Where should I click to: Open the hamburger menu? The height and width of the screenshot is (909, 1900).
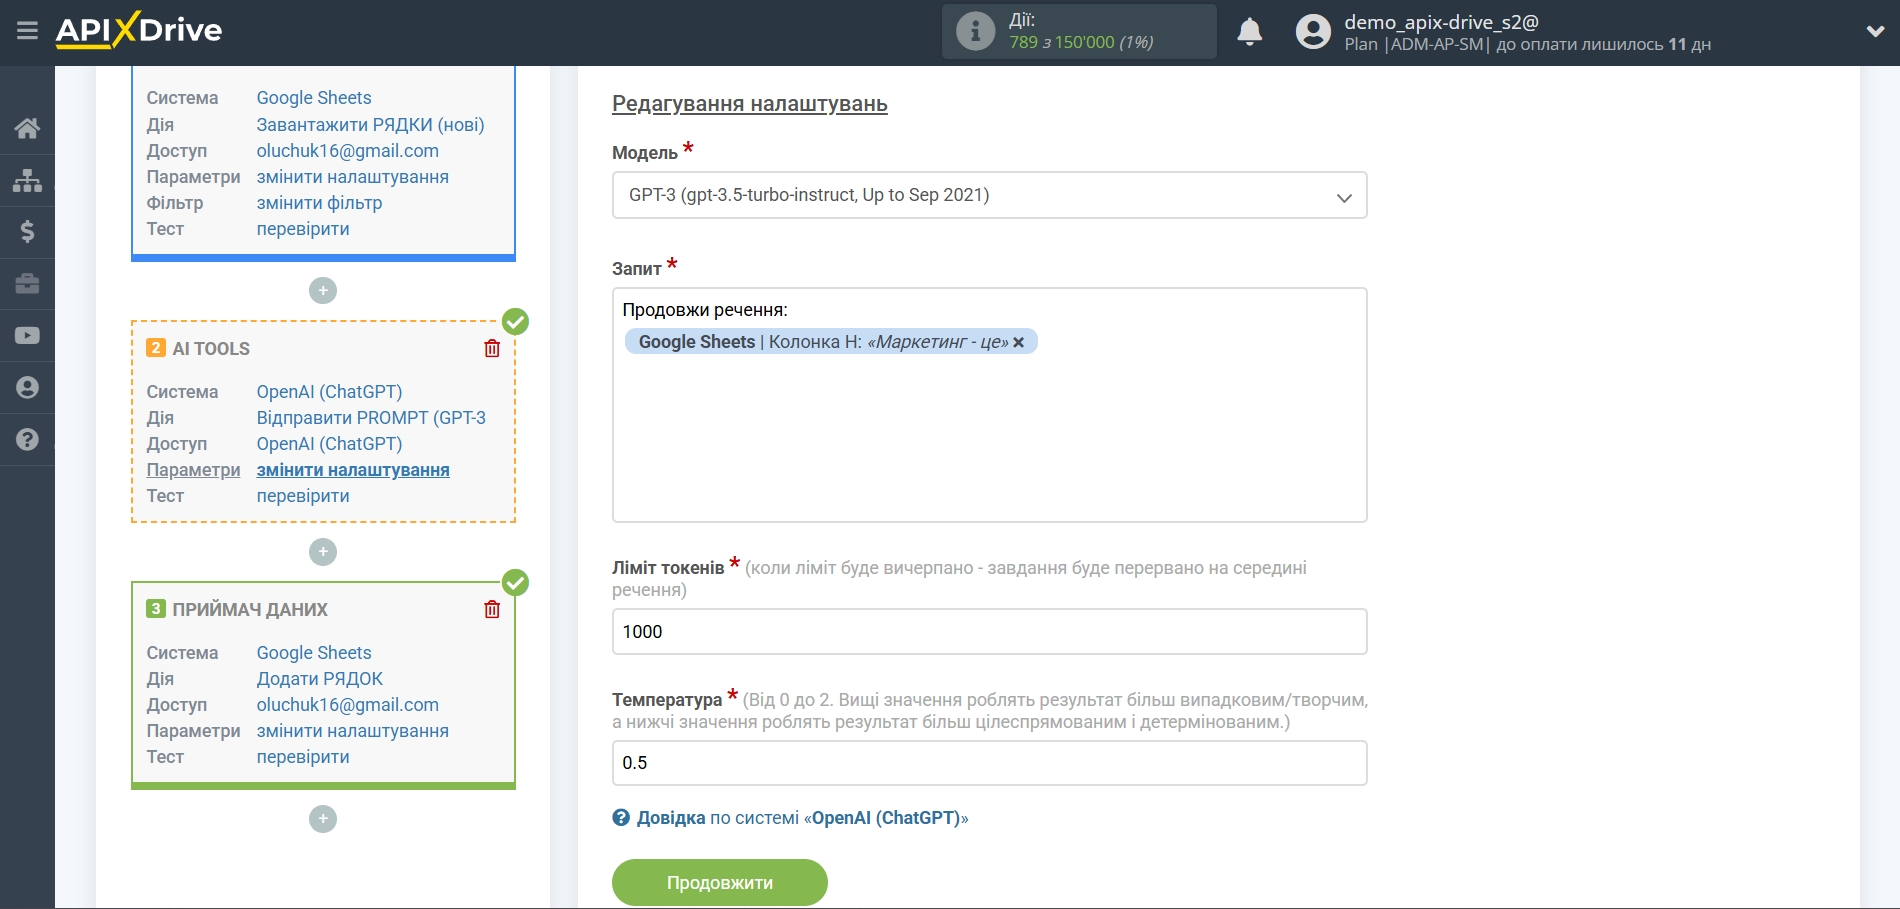pos(27,31)
